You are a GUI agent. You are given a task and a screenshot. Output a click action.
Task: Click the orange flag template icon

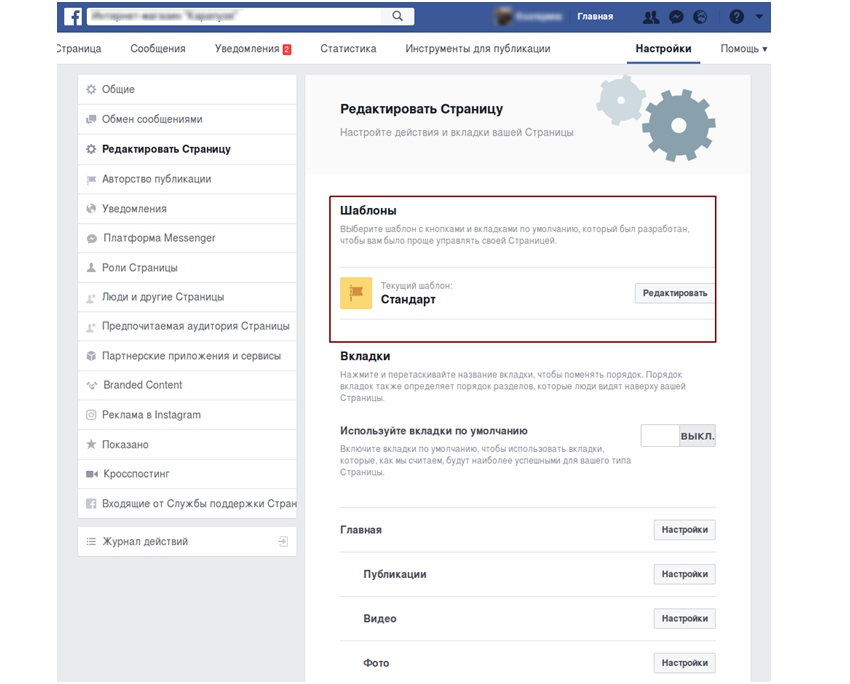tap(356, 293)
